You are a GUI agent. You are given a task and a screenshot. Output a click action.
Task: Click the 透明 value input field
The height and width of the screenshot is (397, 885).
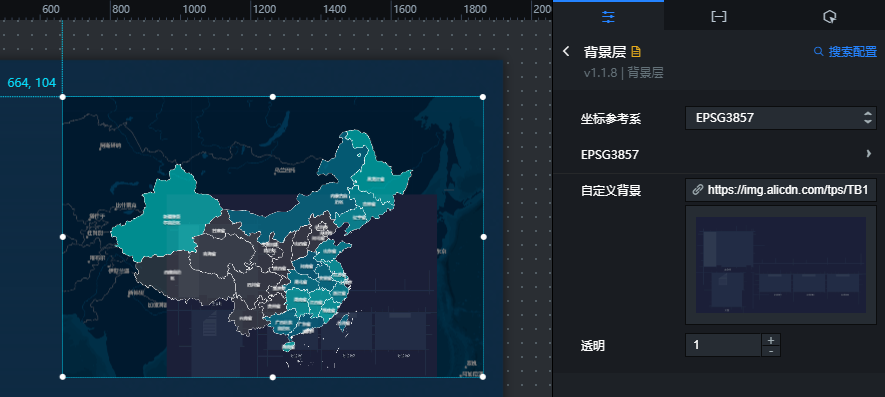[x=723, y=344]
